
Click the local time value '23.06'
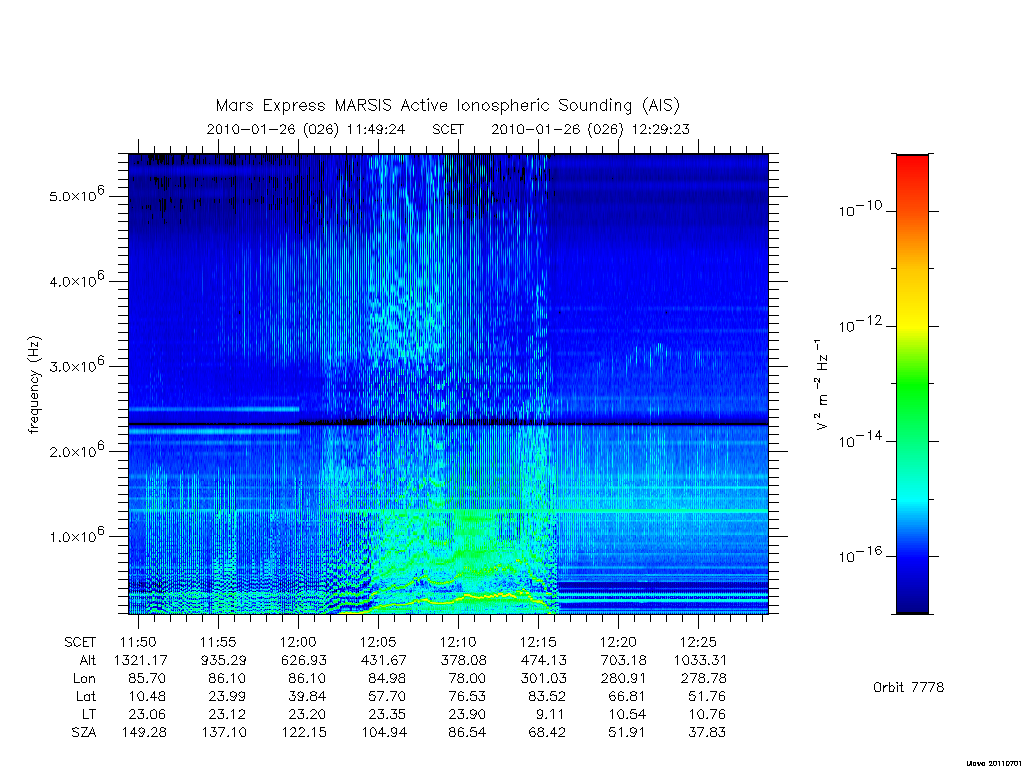(x=148, y=714)
